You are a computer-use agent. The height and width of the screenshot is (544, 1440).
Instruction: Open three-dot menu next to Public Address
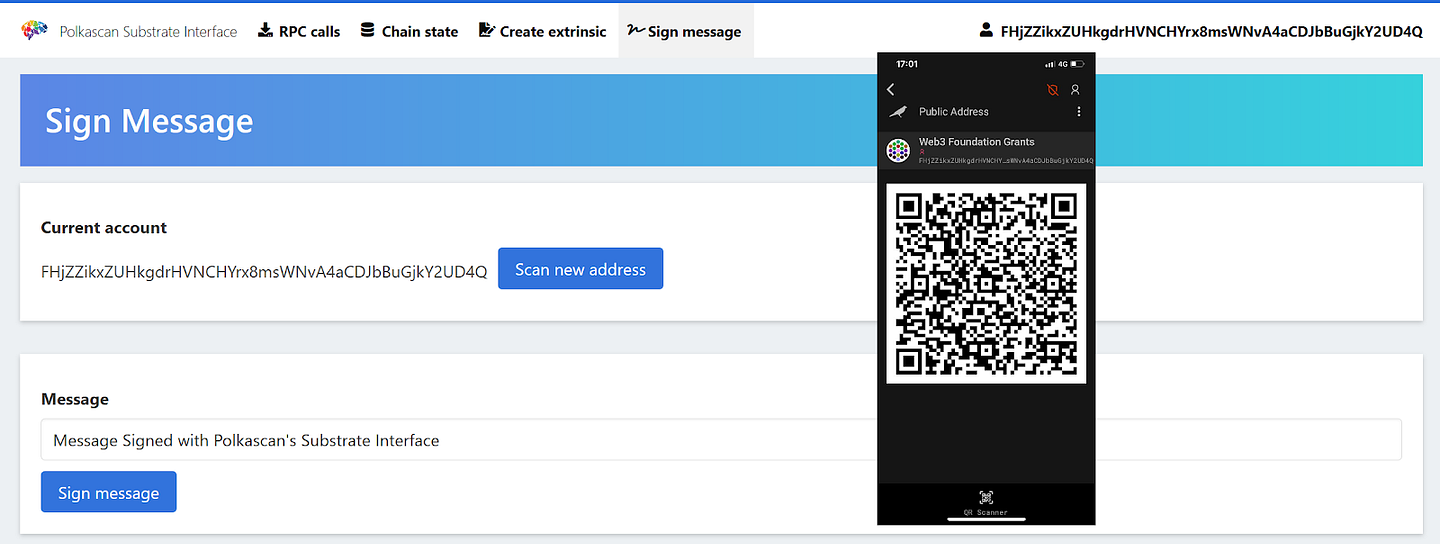[x=1078, y=112]
